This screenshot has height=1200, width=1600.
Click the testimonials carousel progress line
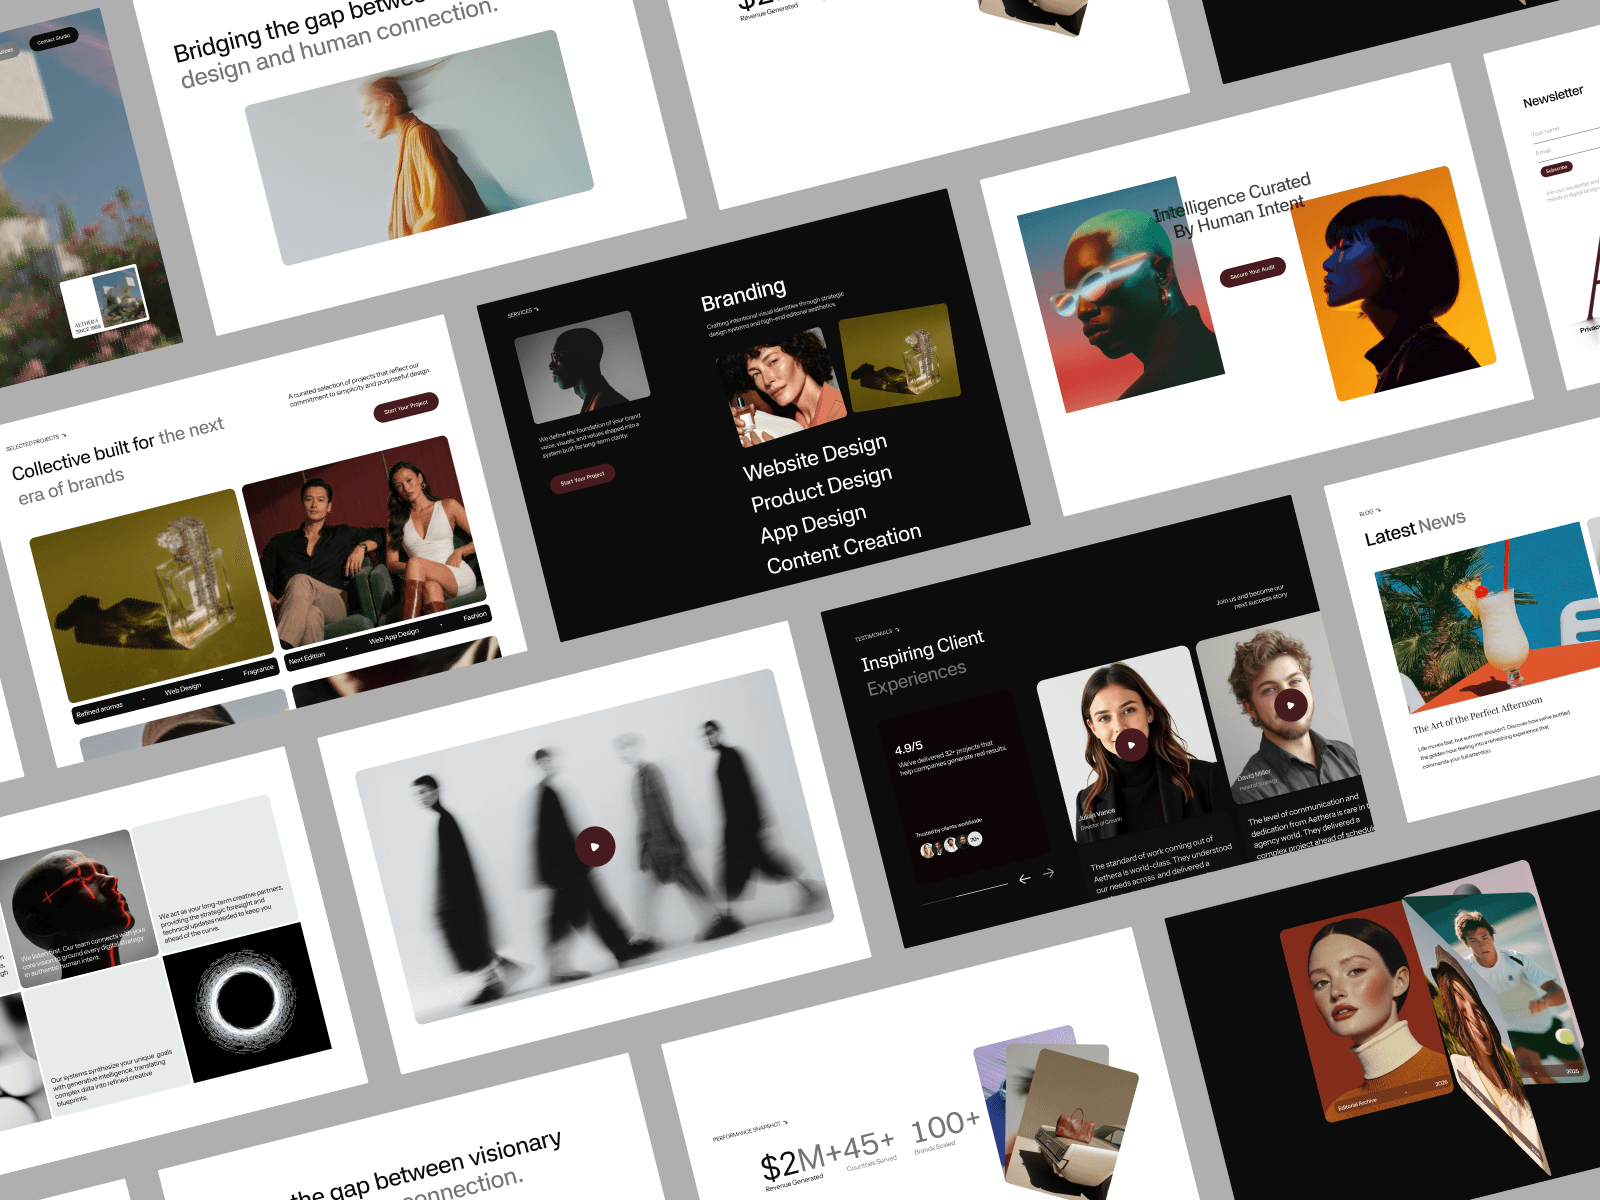tap(964, 894)
